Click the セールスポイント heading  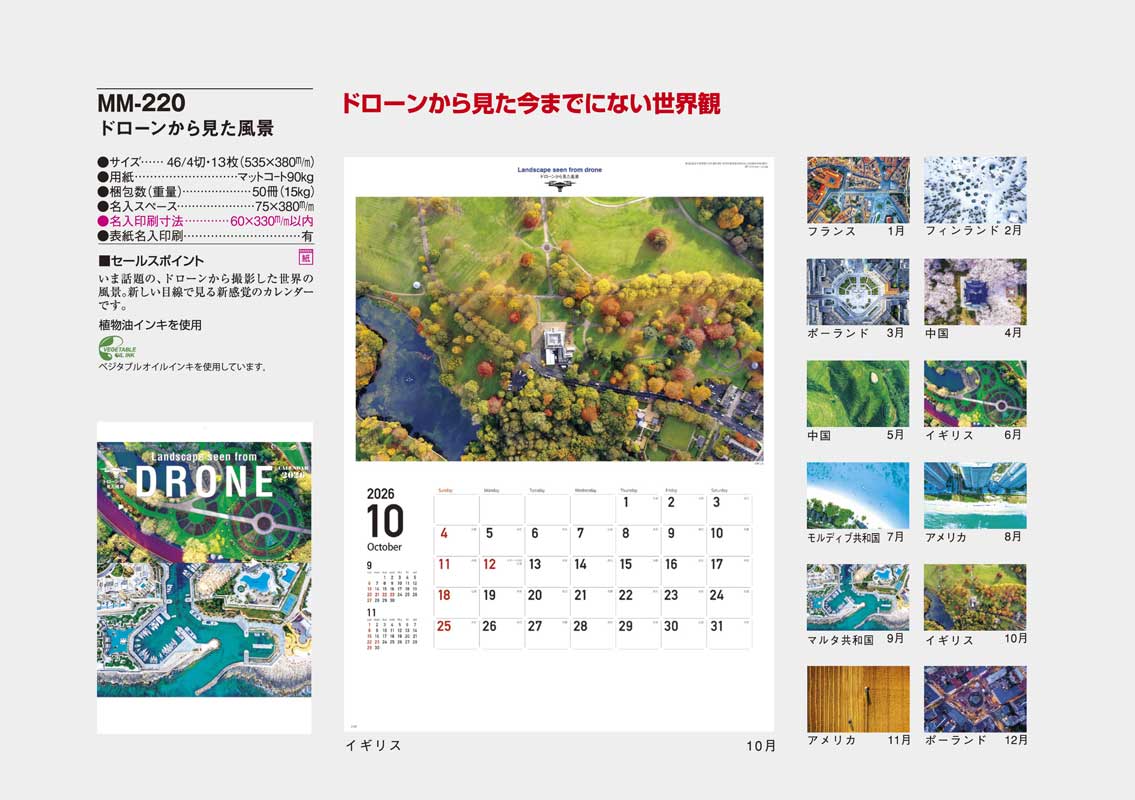[151, 261]
